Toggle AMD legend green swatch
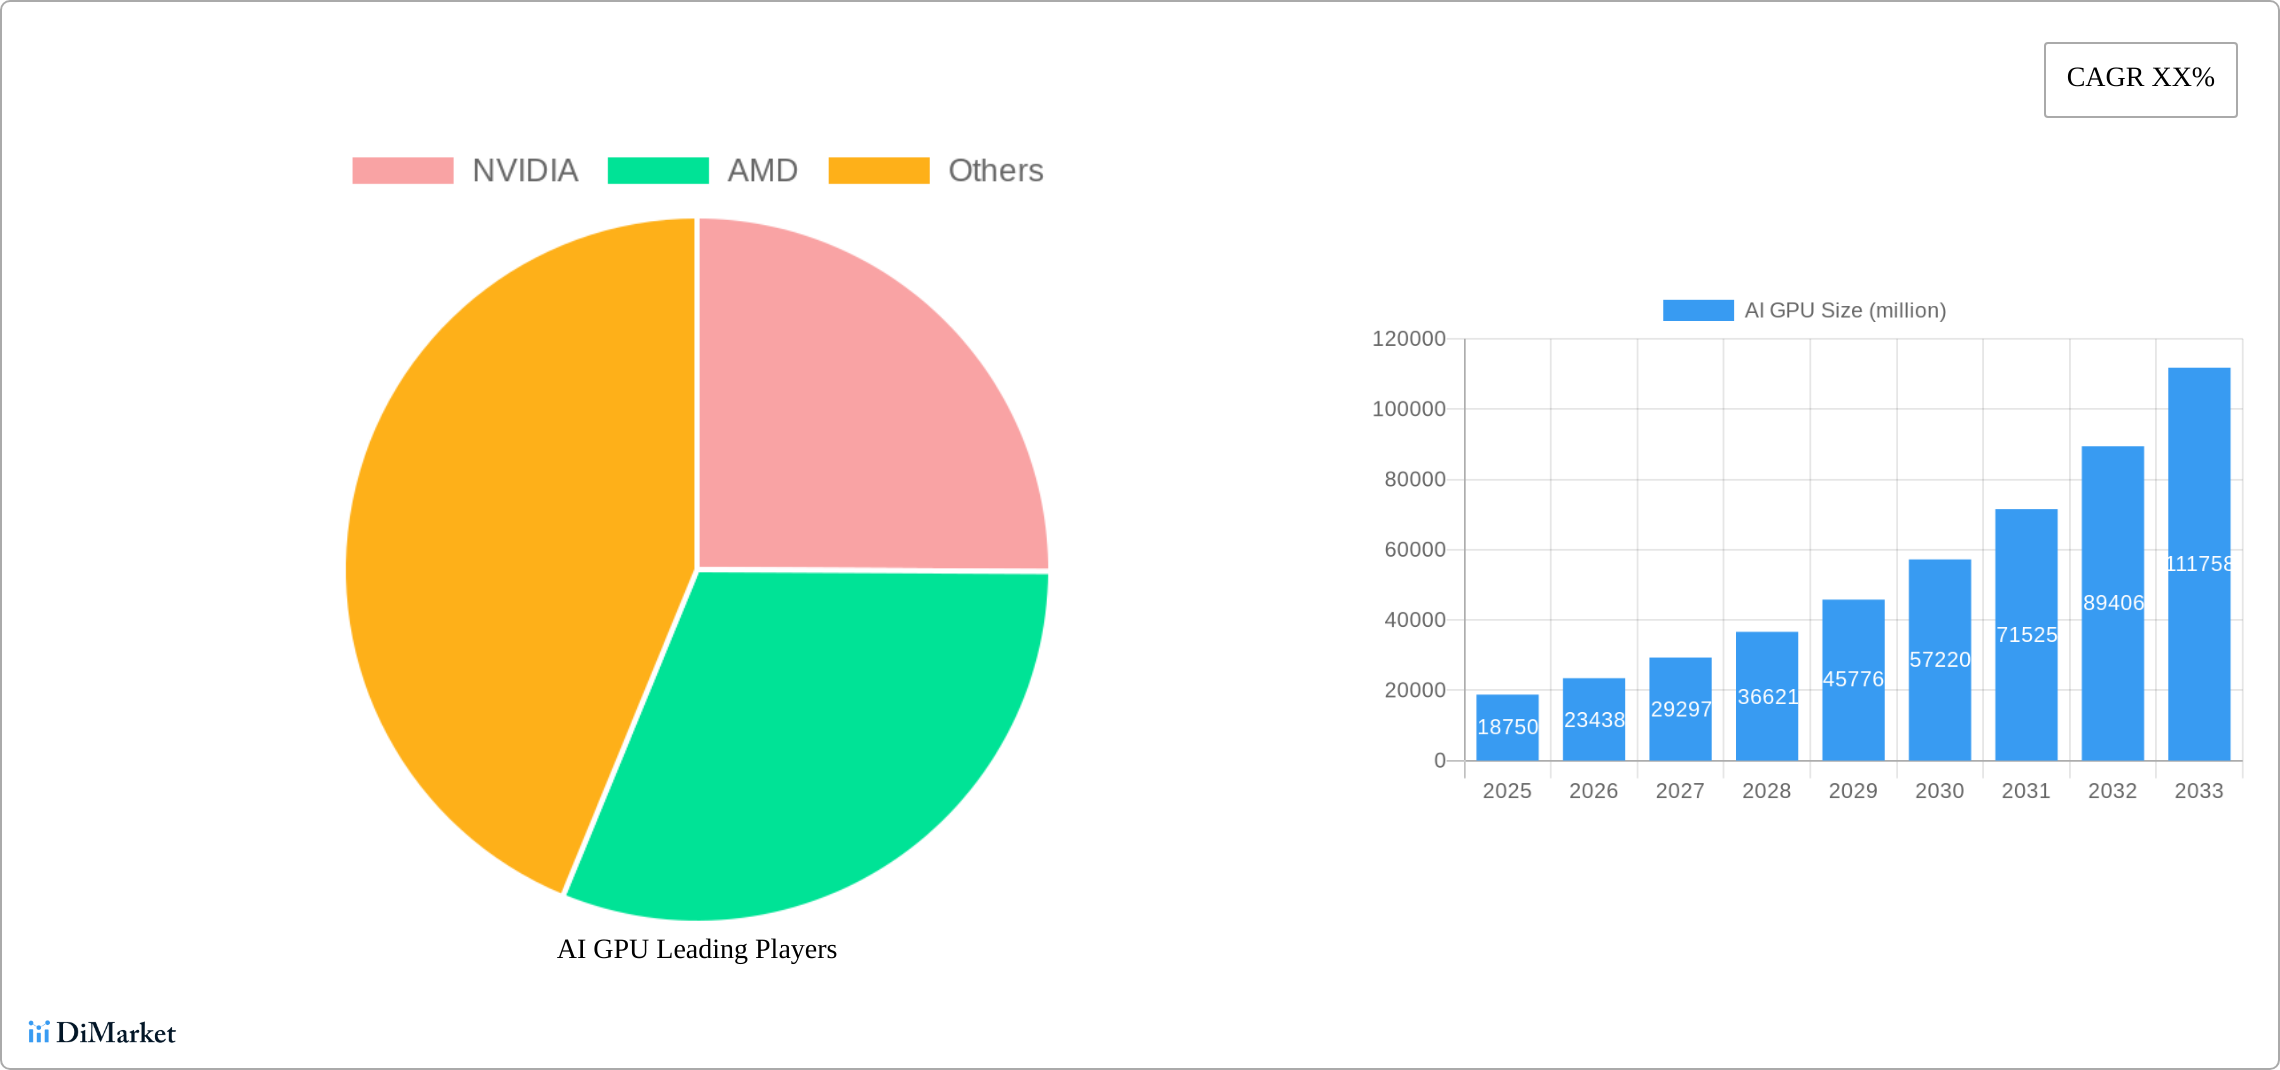Viewport: 2280px width, 1070px height. (657, 171)
